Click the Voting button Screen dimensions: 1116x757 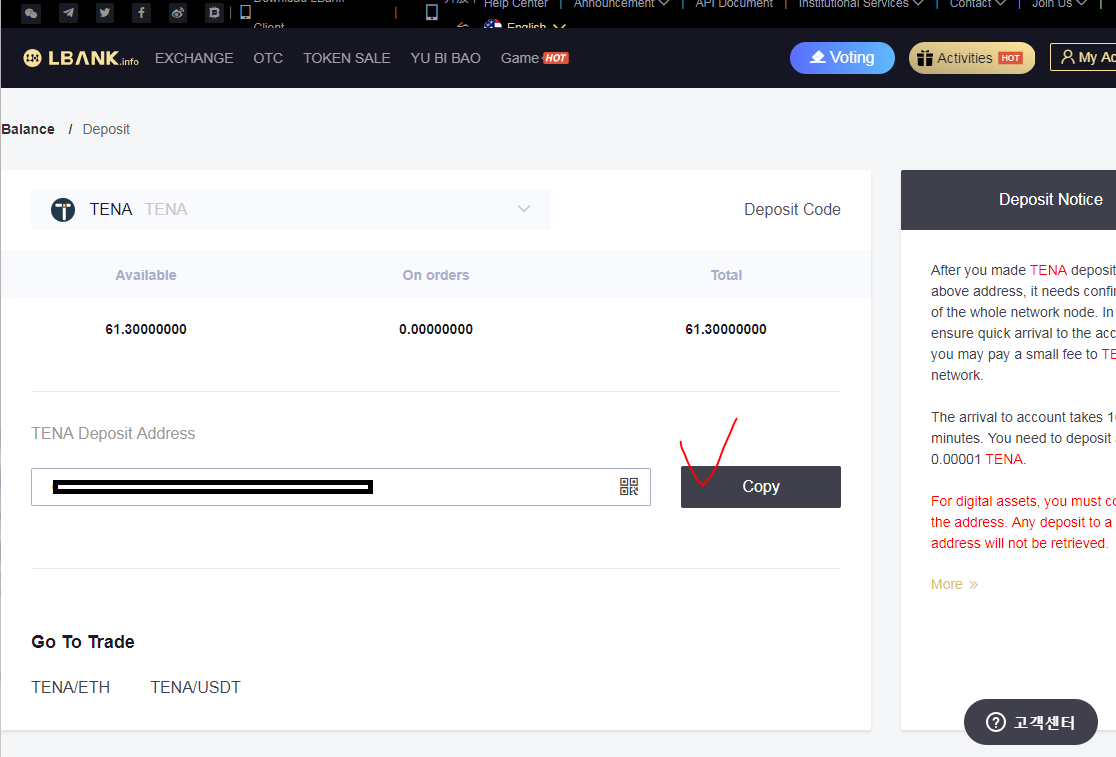[x=842, y=58]
